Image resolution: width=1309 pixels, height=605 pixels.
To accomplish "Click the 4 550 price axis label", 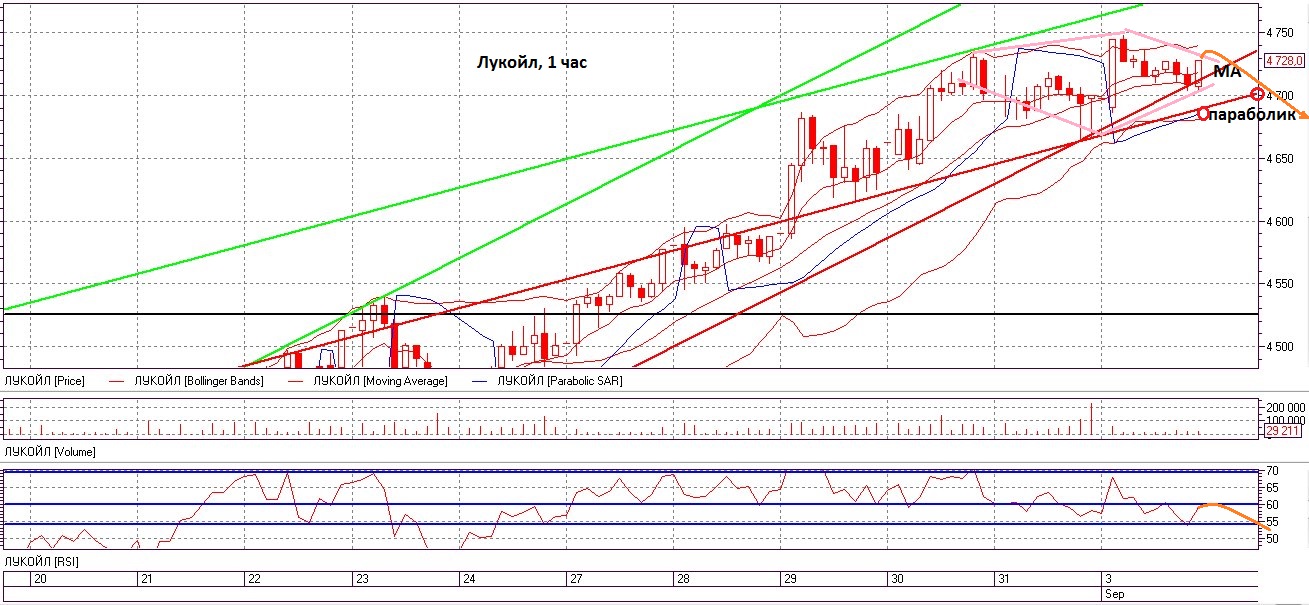I will [1281, 284].
